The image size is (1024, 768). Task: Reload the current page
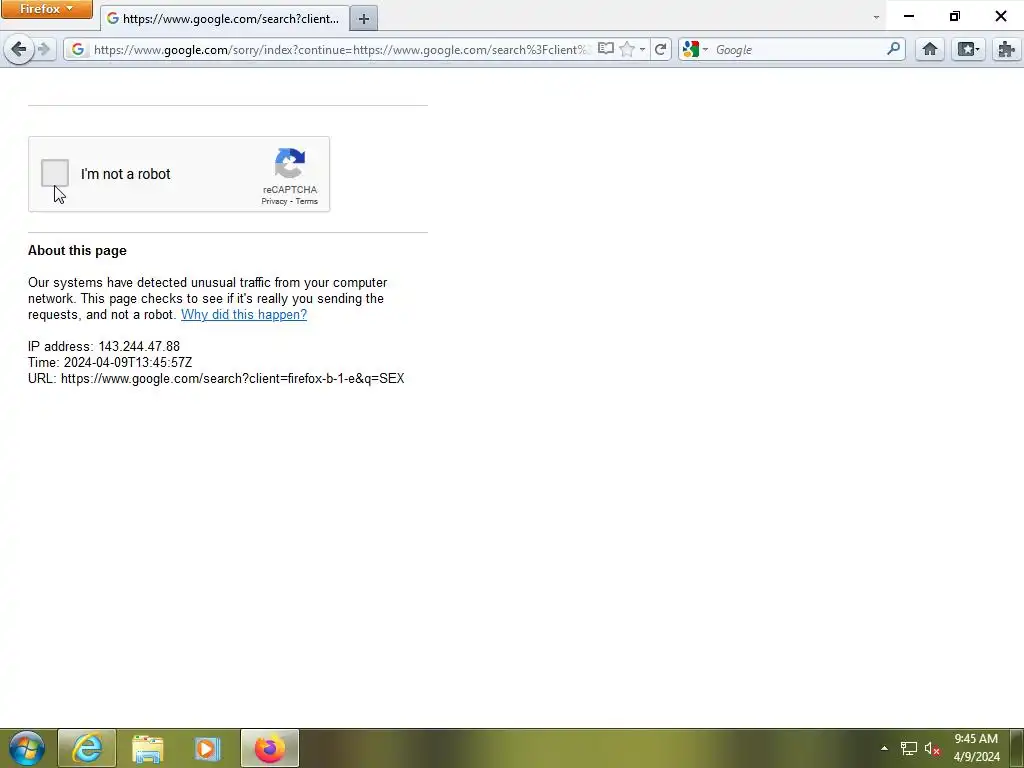click(x=660, y=49)
